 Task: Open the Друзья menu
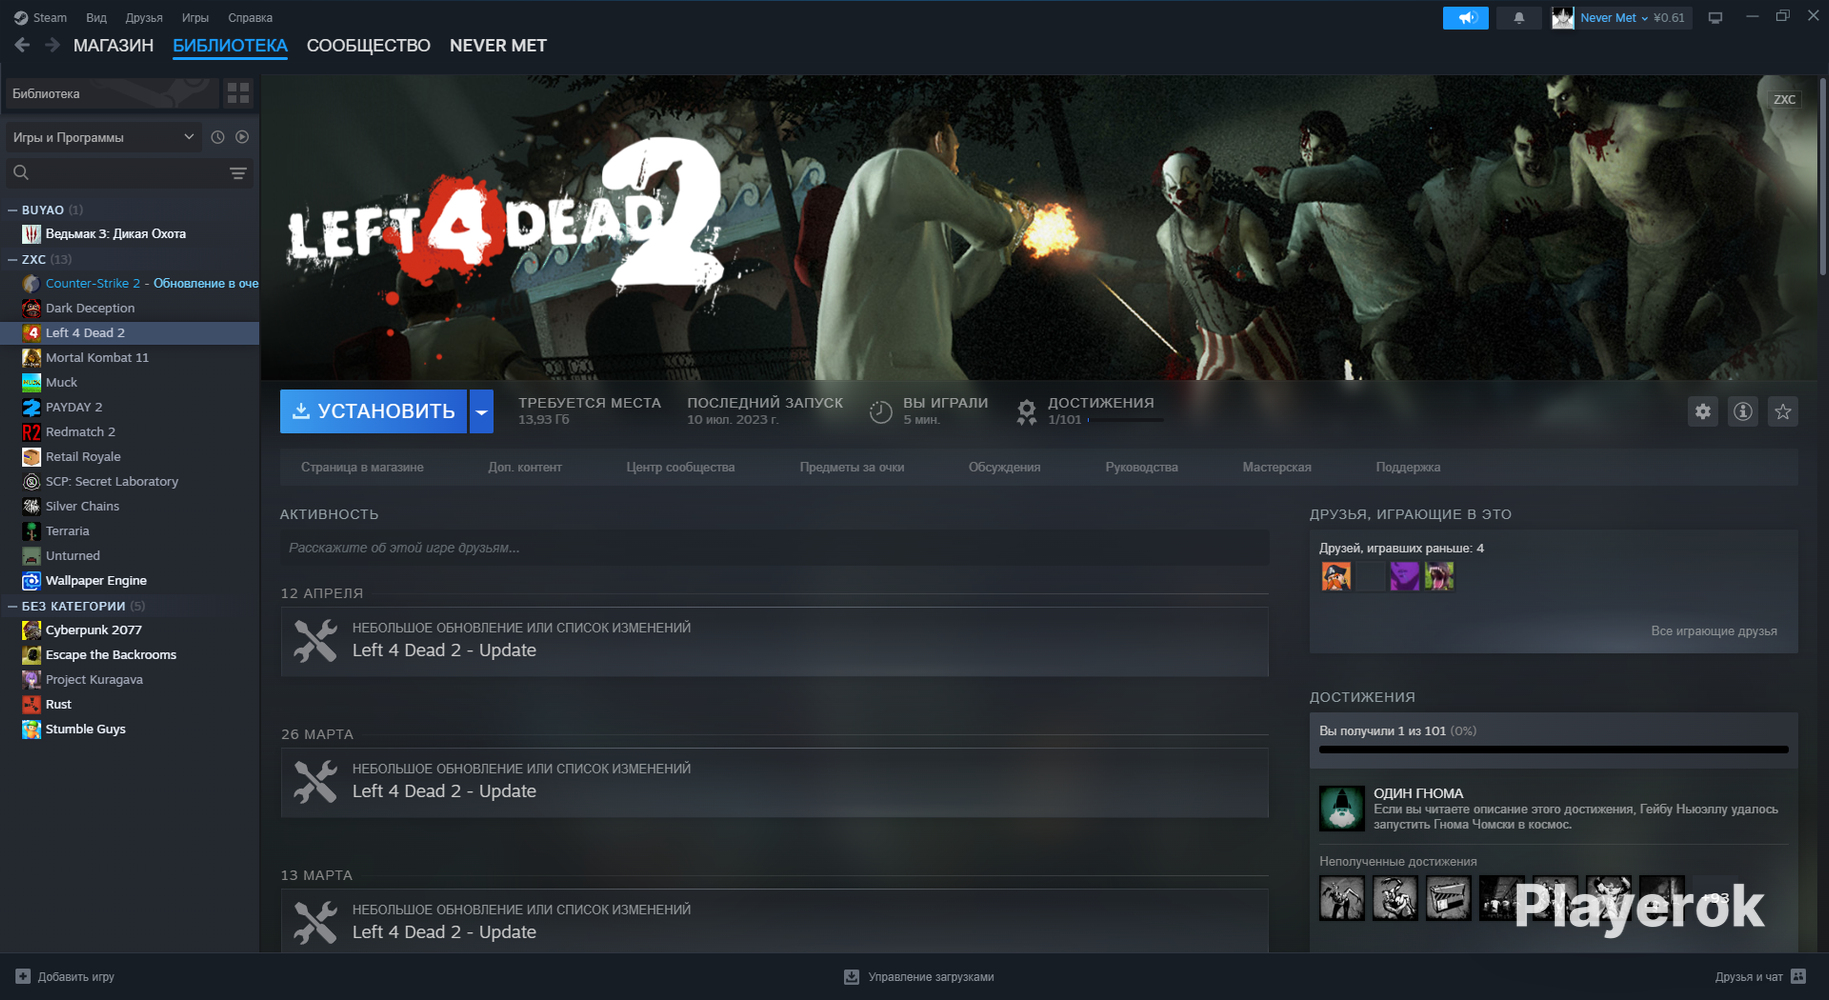144,18
